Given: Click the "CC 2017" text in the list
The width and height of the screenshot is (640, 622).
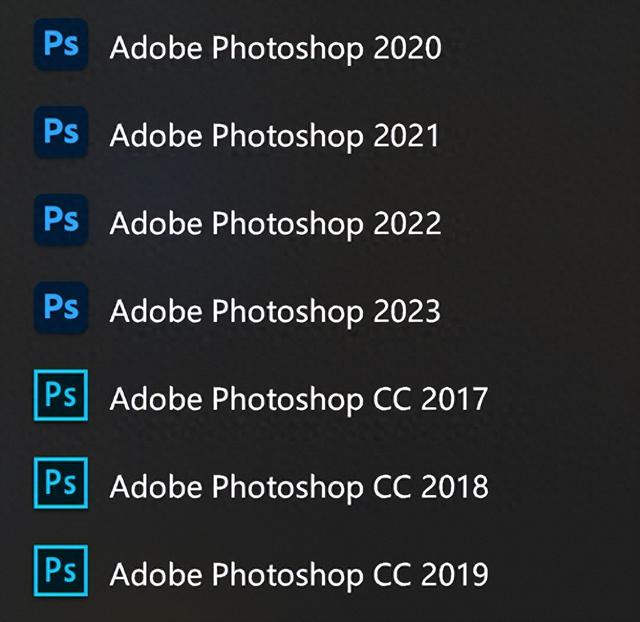Looking at the screenshot, I should pos(428,398).
